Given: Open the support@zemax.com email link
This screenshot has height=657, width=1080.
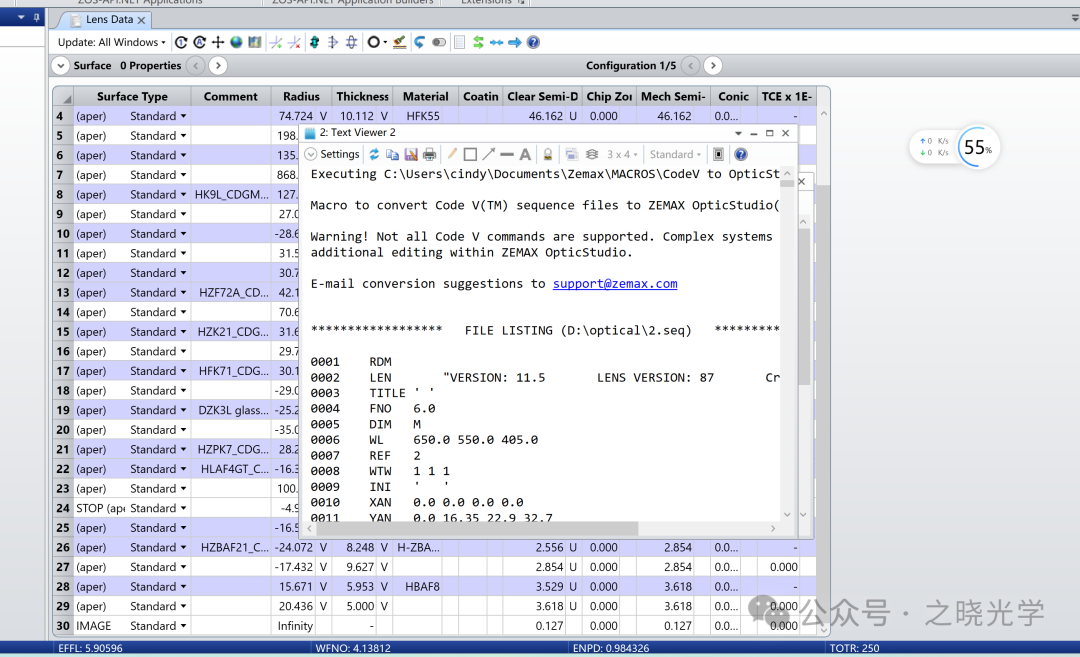Looking at the screenshot, I should pyautogui.click(x=615, y=284).
